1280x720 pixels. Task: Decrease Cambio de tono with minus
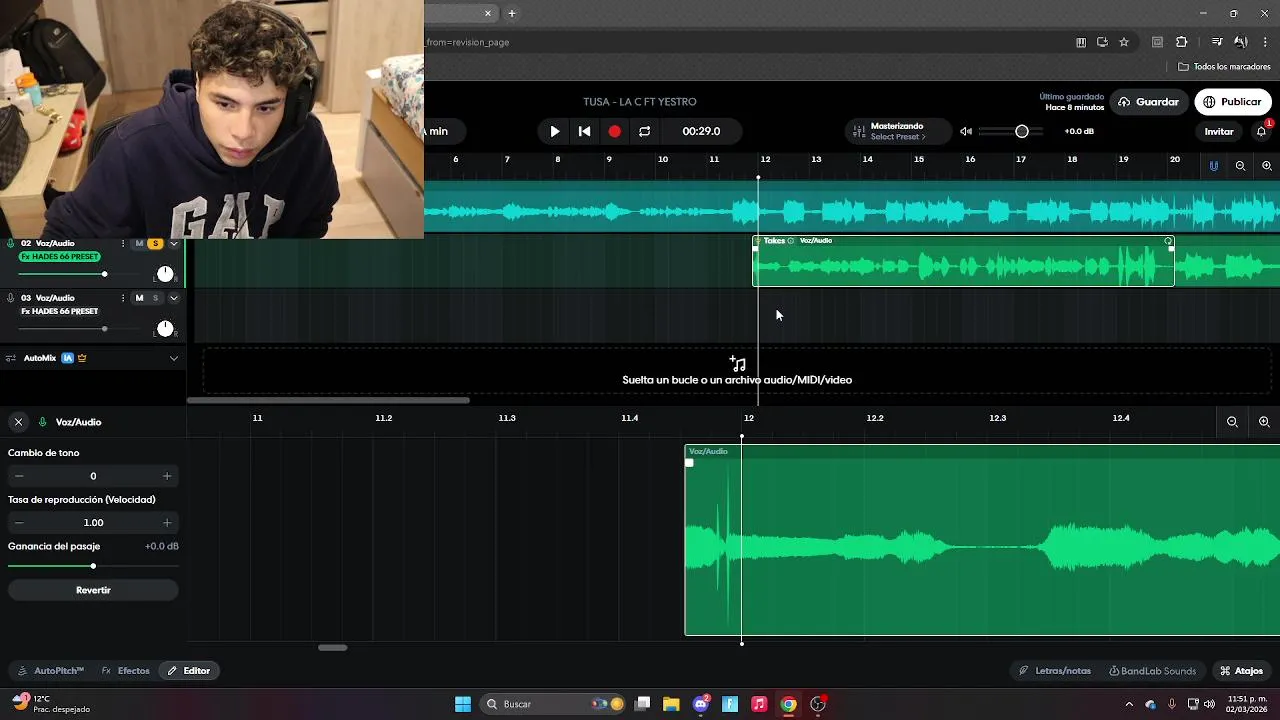pyautogui.click(x=19, y=476)
